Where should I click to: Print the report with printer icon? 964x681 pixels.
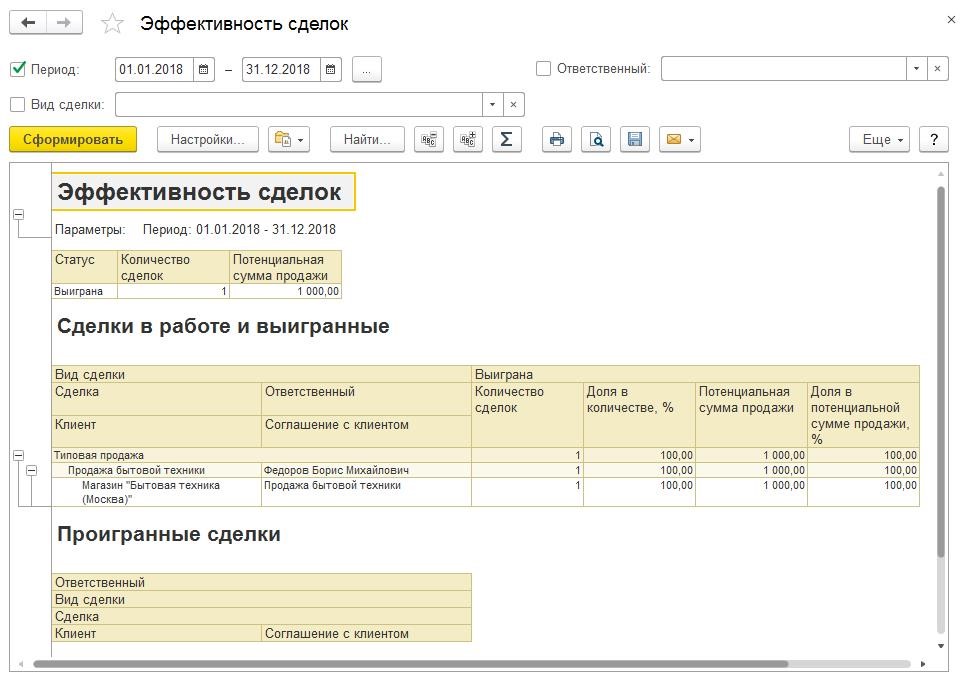[557, 140]
